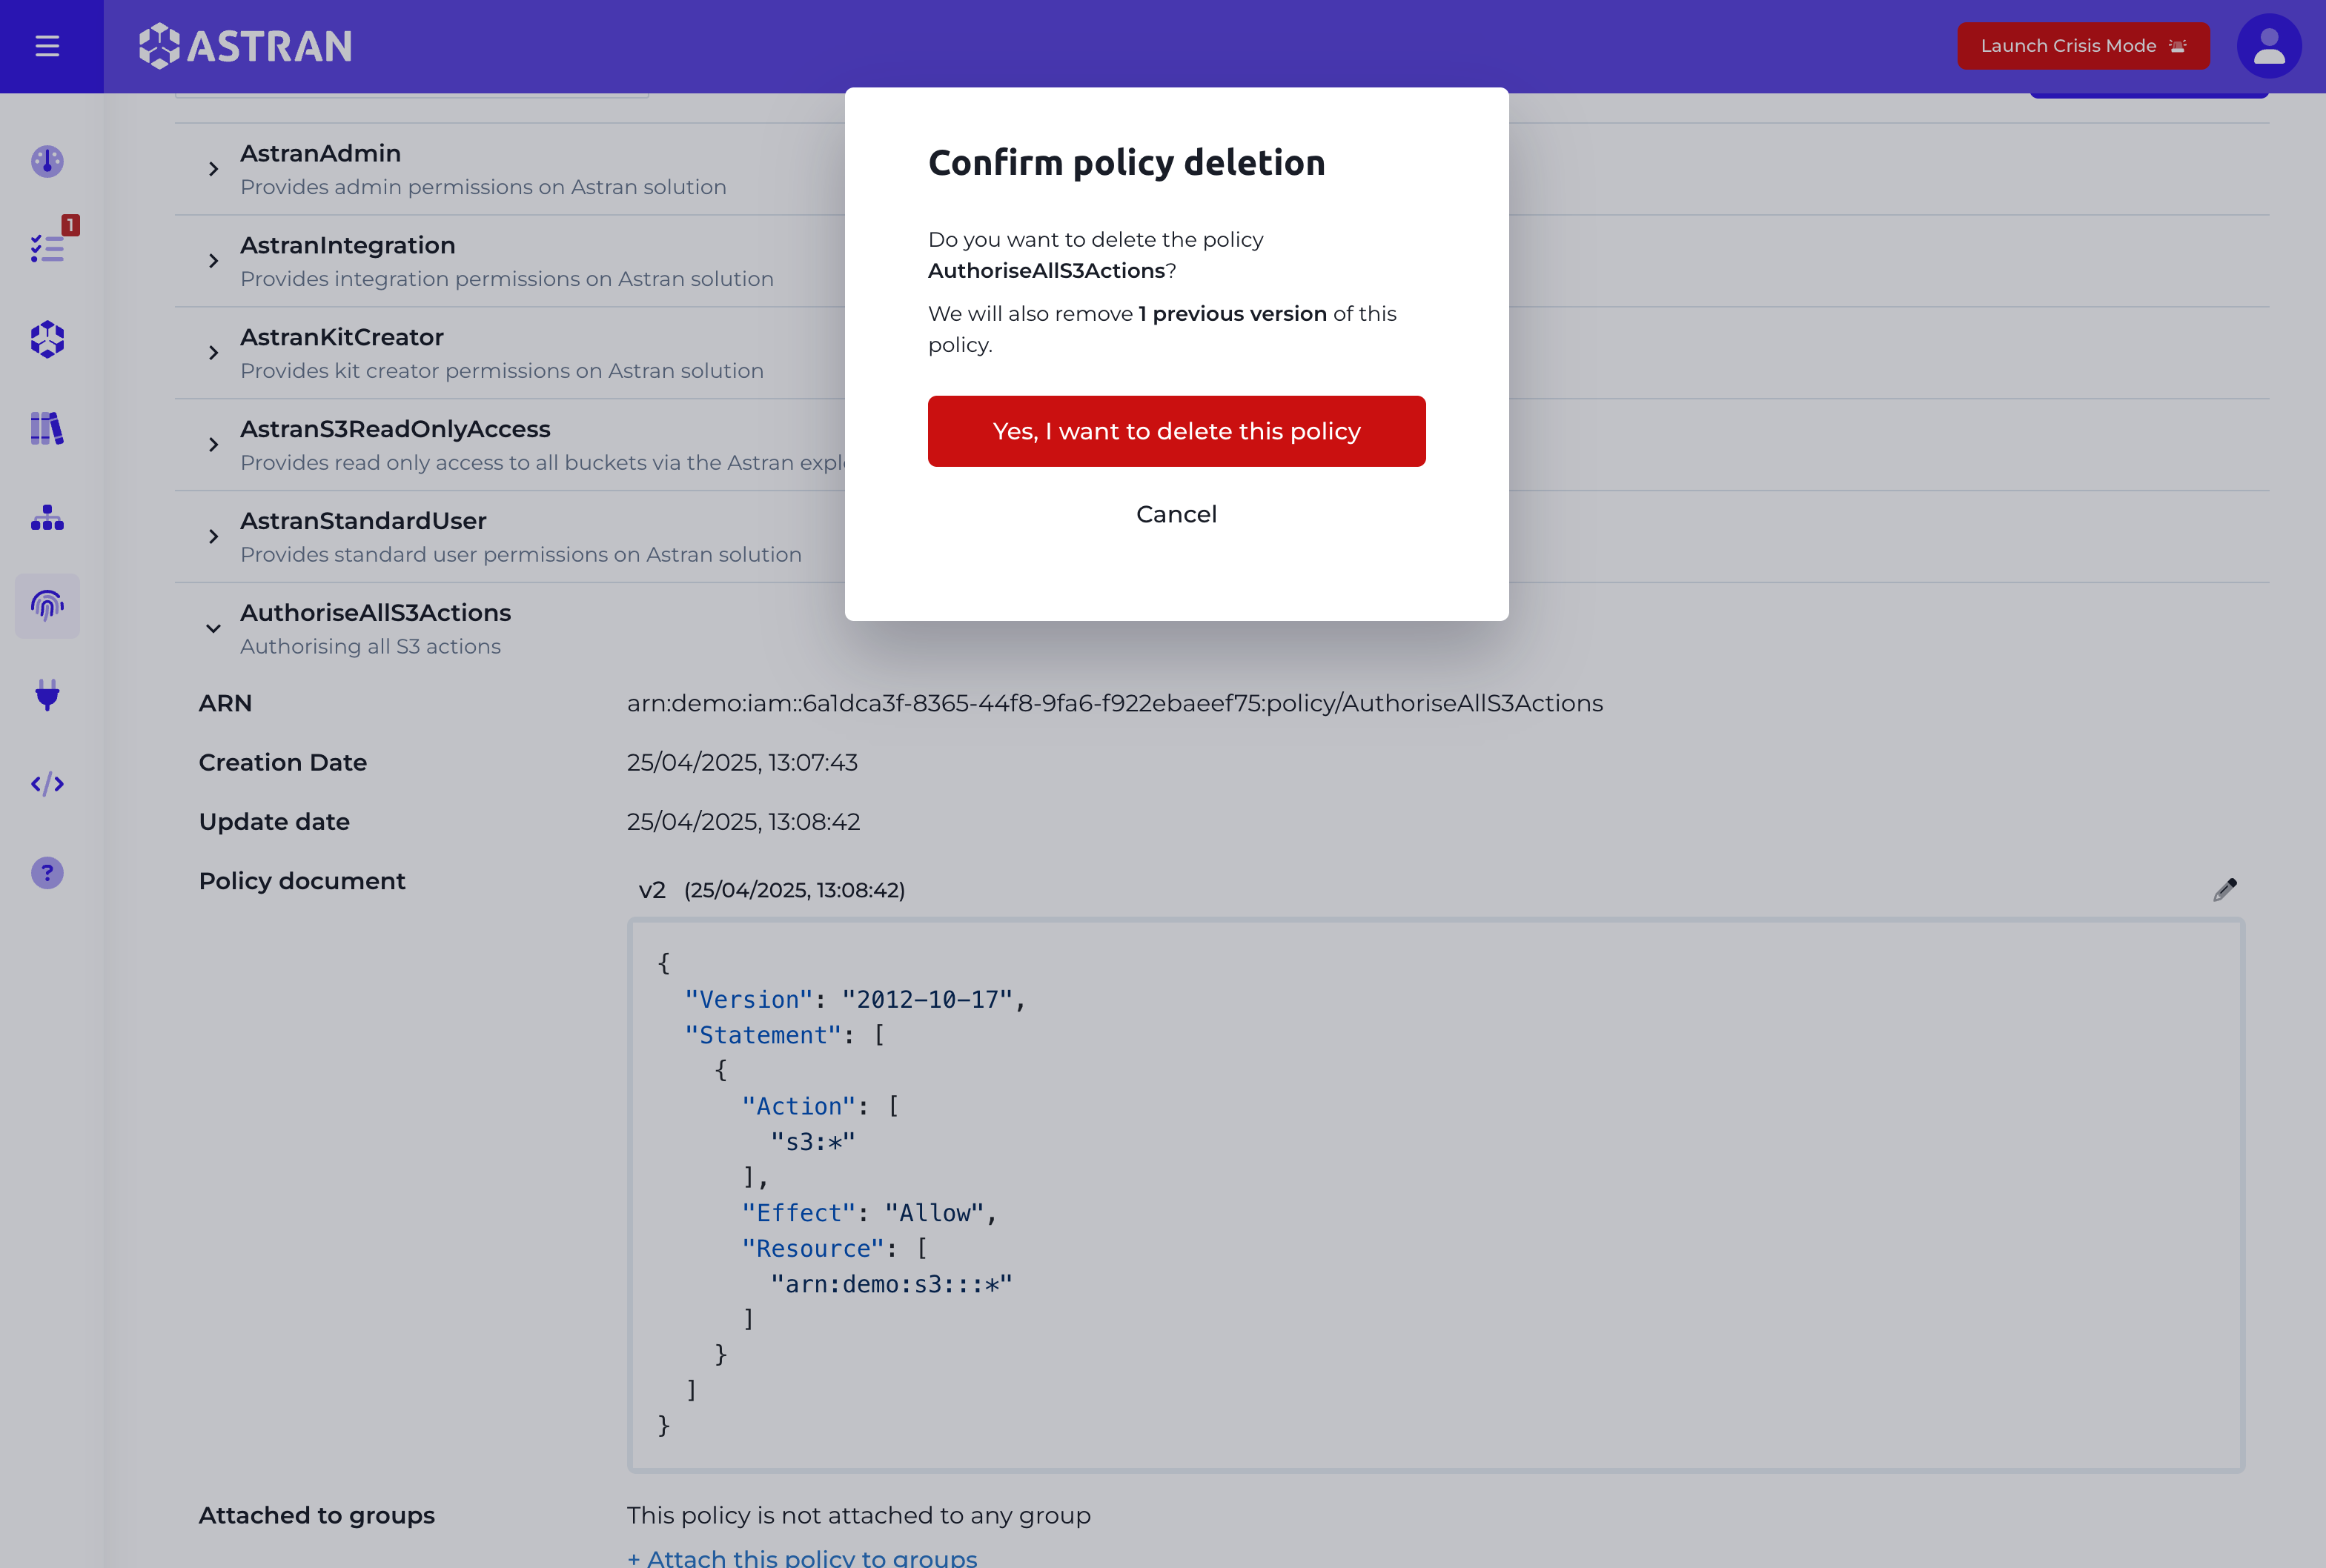Click the "Version": "2012-10-17" line
This screenshot has height=1568, width=2326.
coord(855,1000)
